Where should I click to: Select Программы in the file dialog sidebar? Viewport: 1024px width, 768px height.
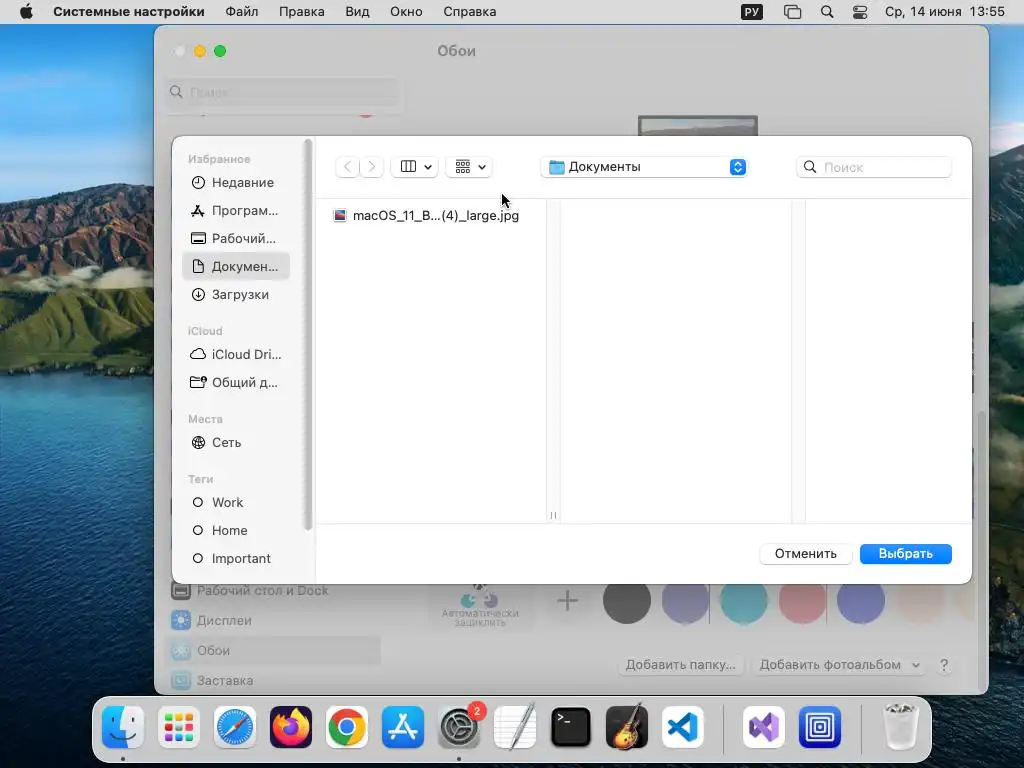pyautogui.click(x=236, y=211)
